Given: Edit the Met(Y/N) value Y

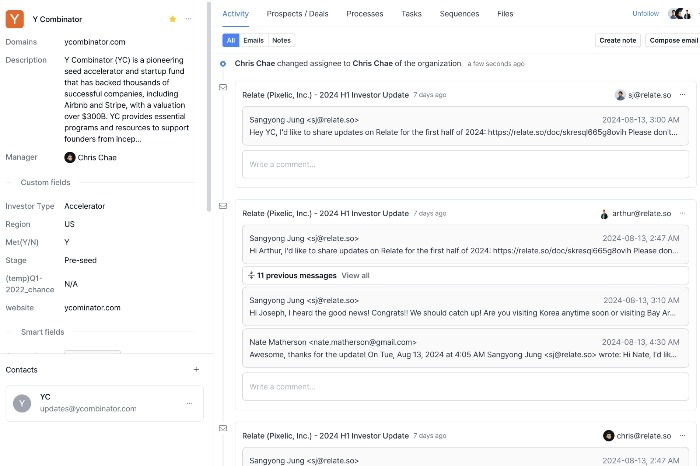Looking at the screenshot, I should pyautogui.click(x=67, y=242).
